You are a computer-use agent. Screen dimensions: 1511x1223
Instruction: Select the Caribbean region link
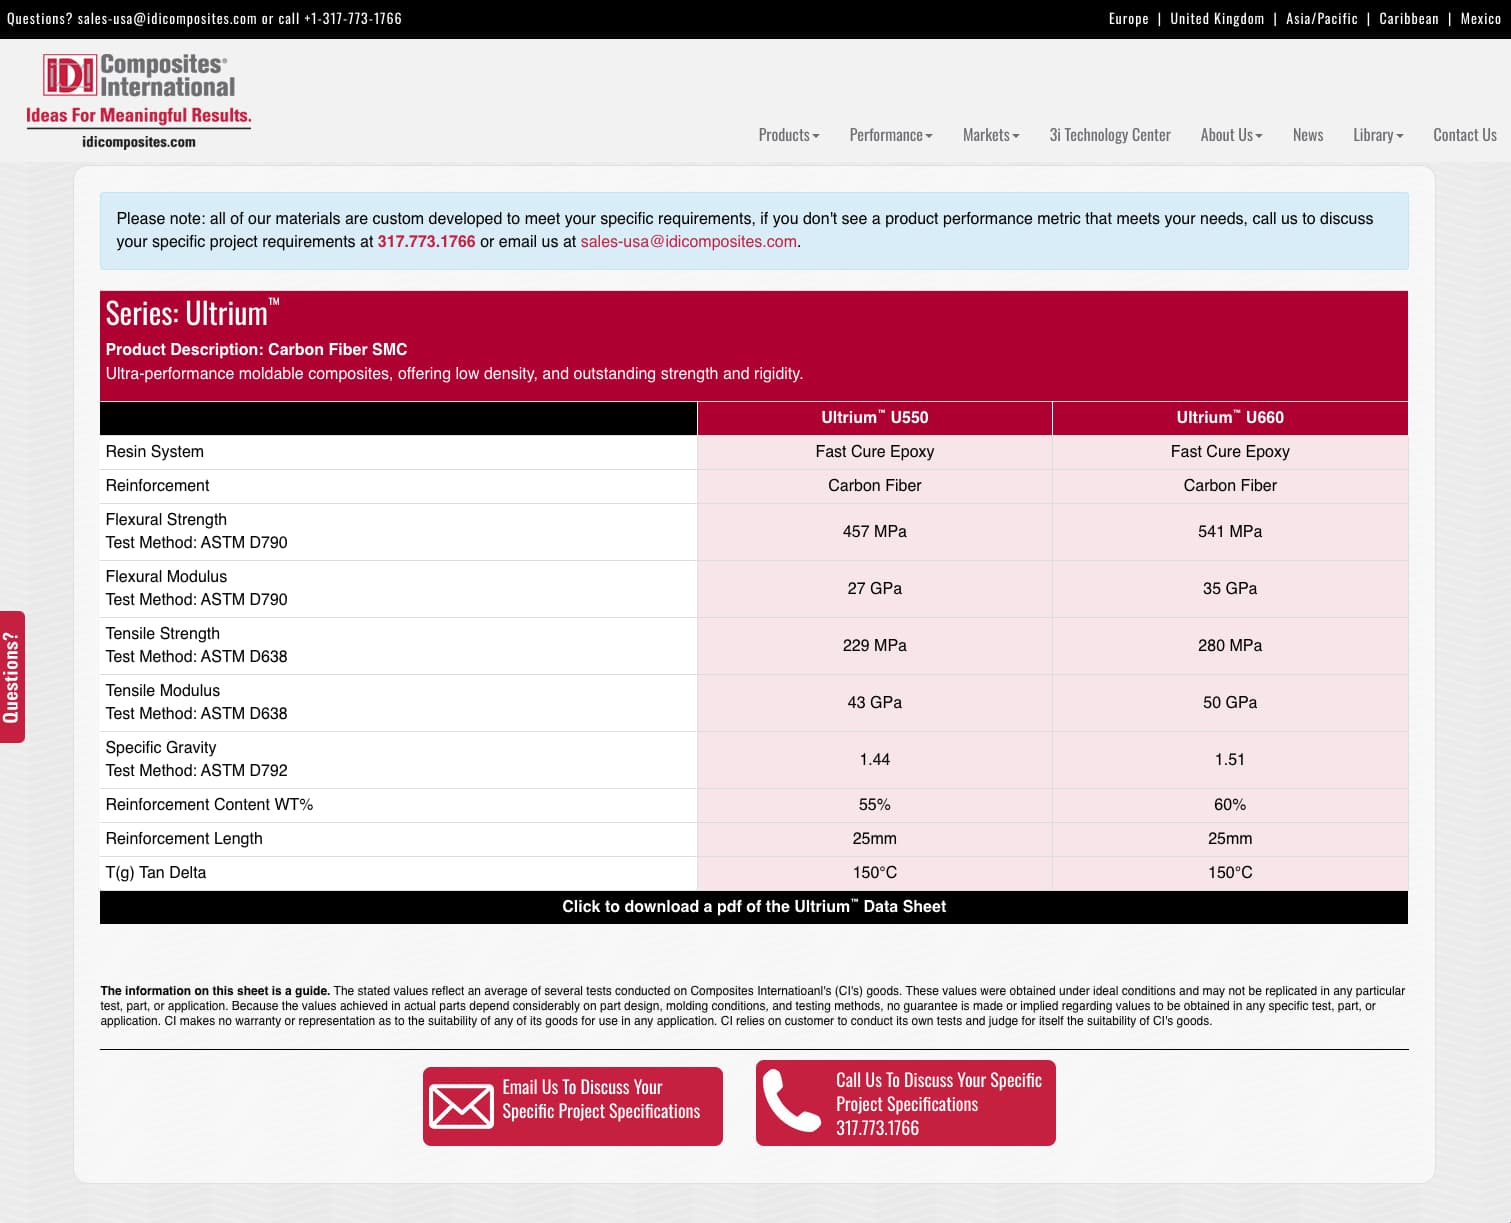pos(1409,19)
